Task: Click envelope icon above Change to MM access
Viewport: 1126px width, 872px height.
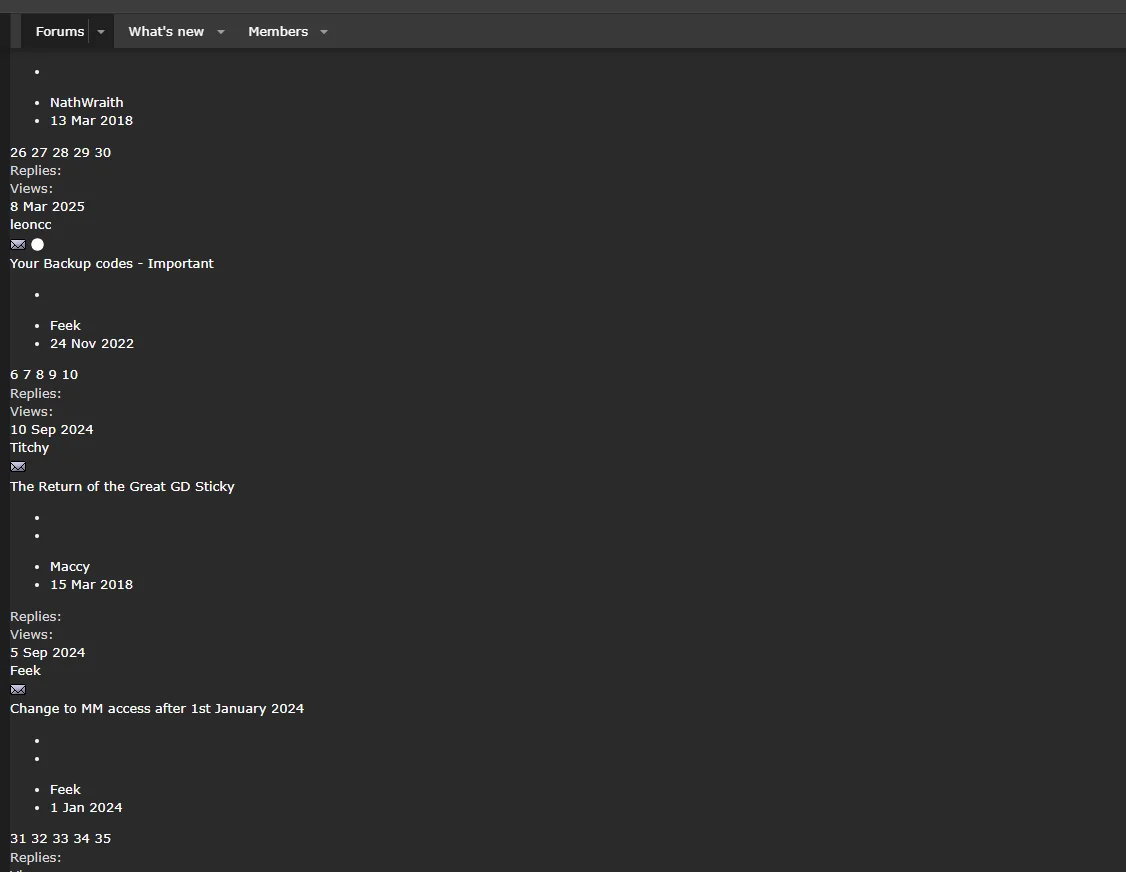Action: point(18,690)
